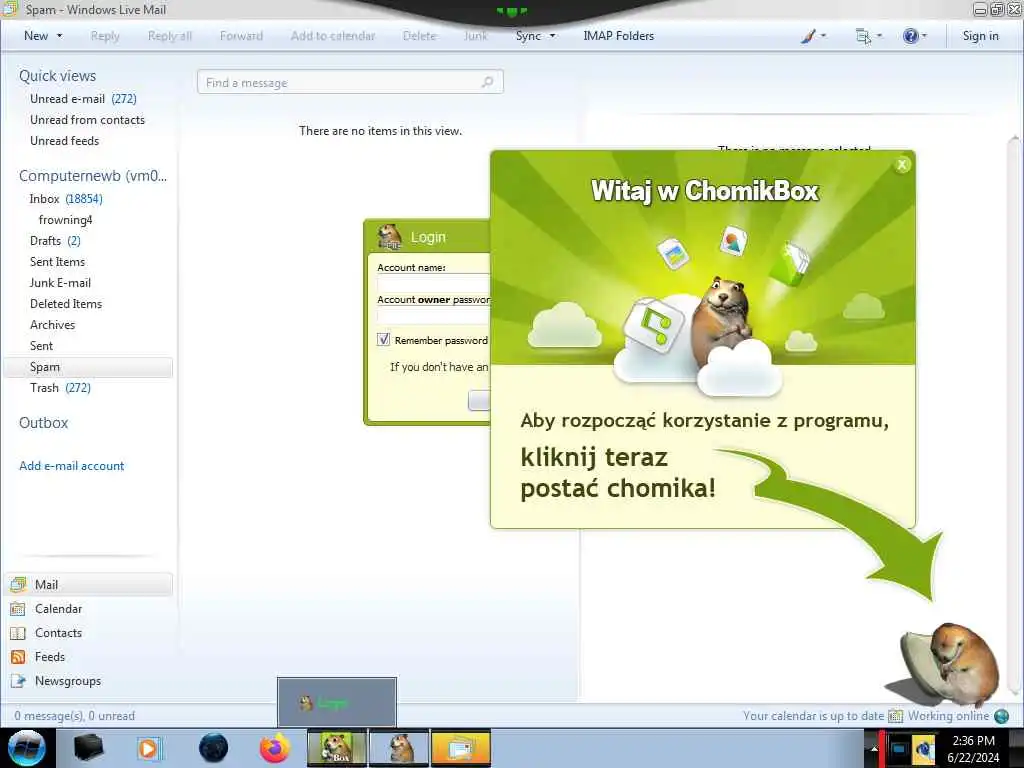Click the Working online globe icon
This screenshot has height=768, width=1024.
click(1001, 716)
